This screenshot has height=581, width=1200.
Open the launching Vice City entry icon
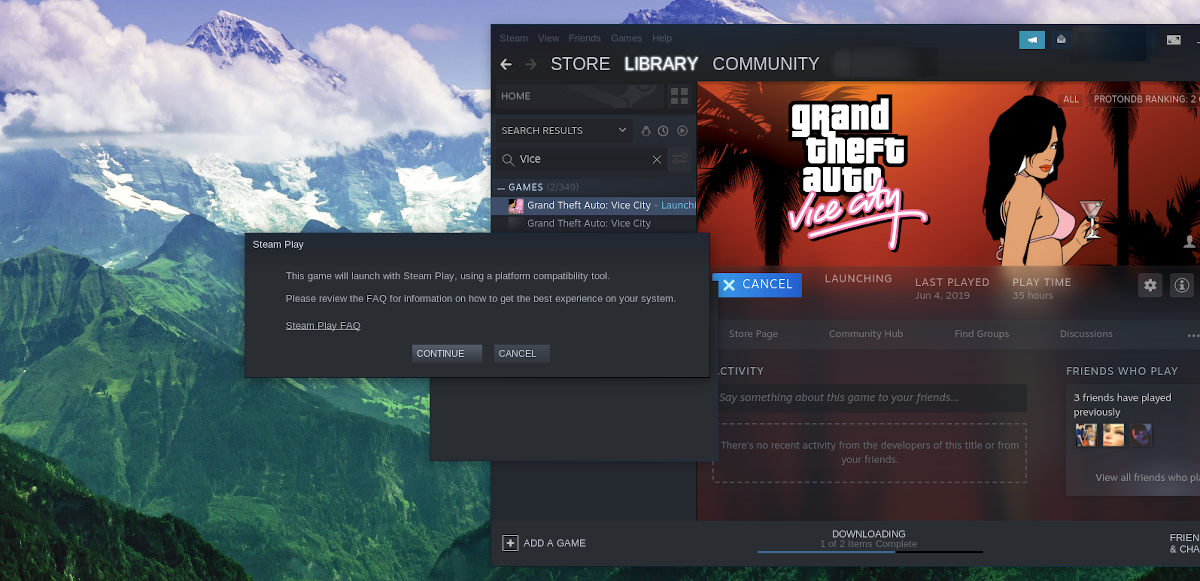coord(516,206)
